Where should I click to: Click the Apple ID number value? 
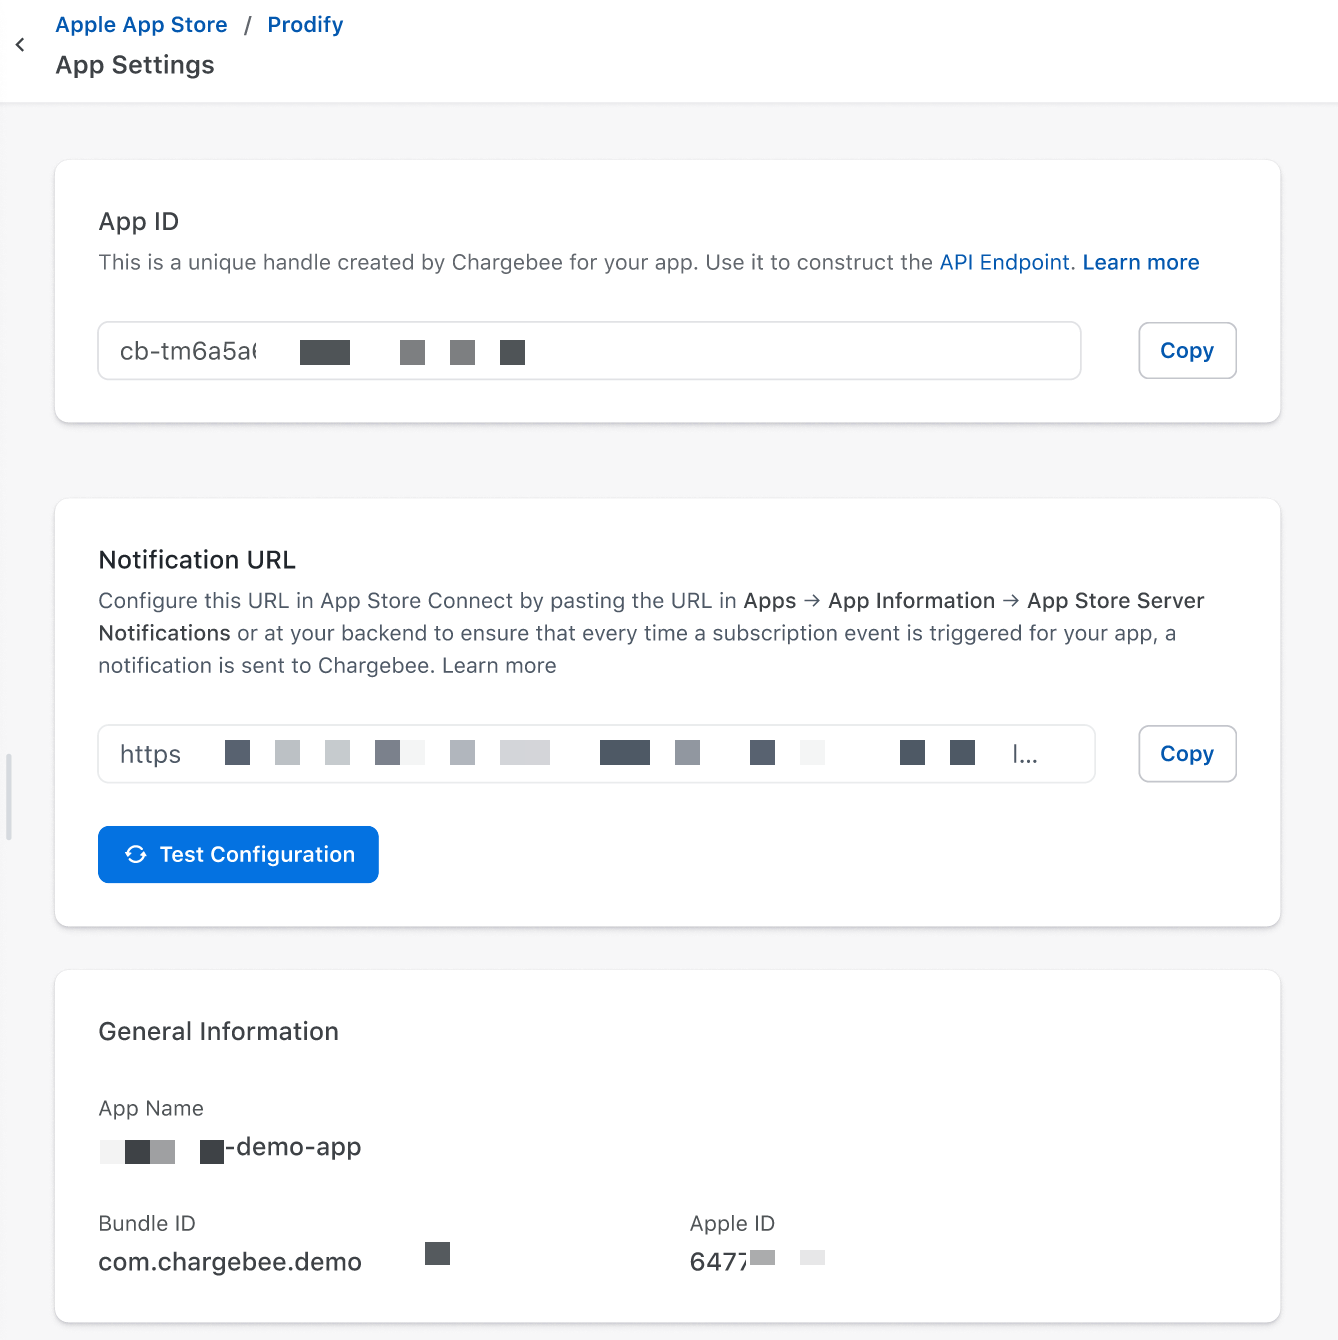tap(718, 1262)
